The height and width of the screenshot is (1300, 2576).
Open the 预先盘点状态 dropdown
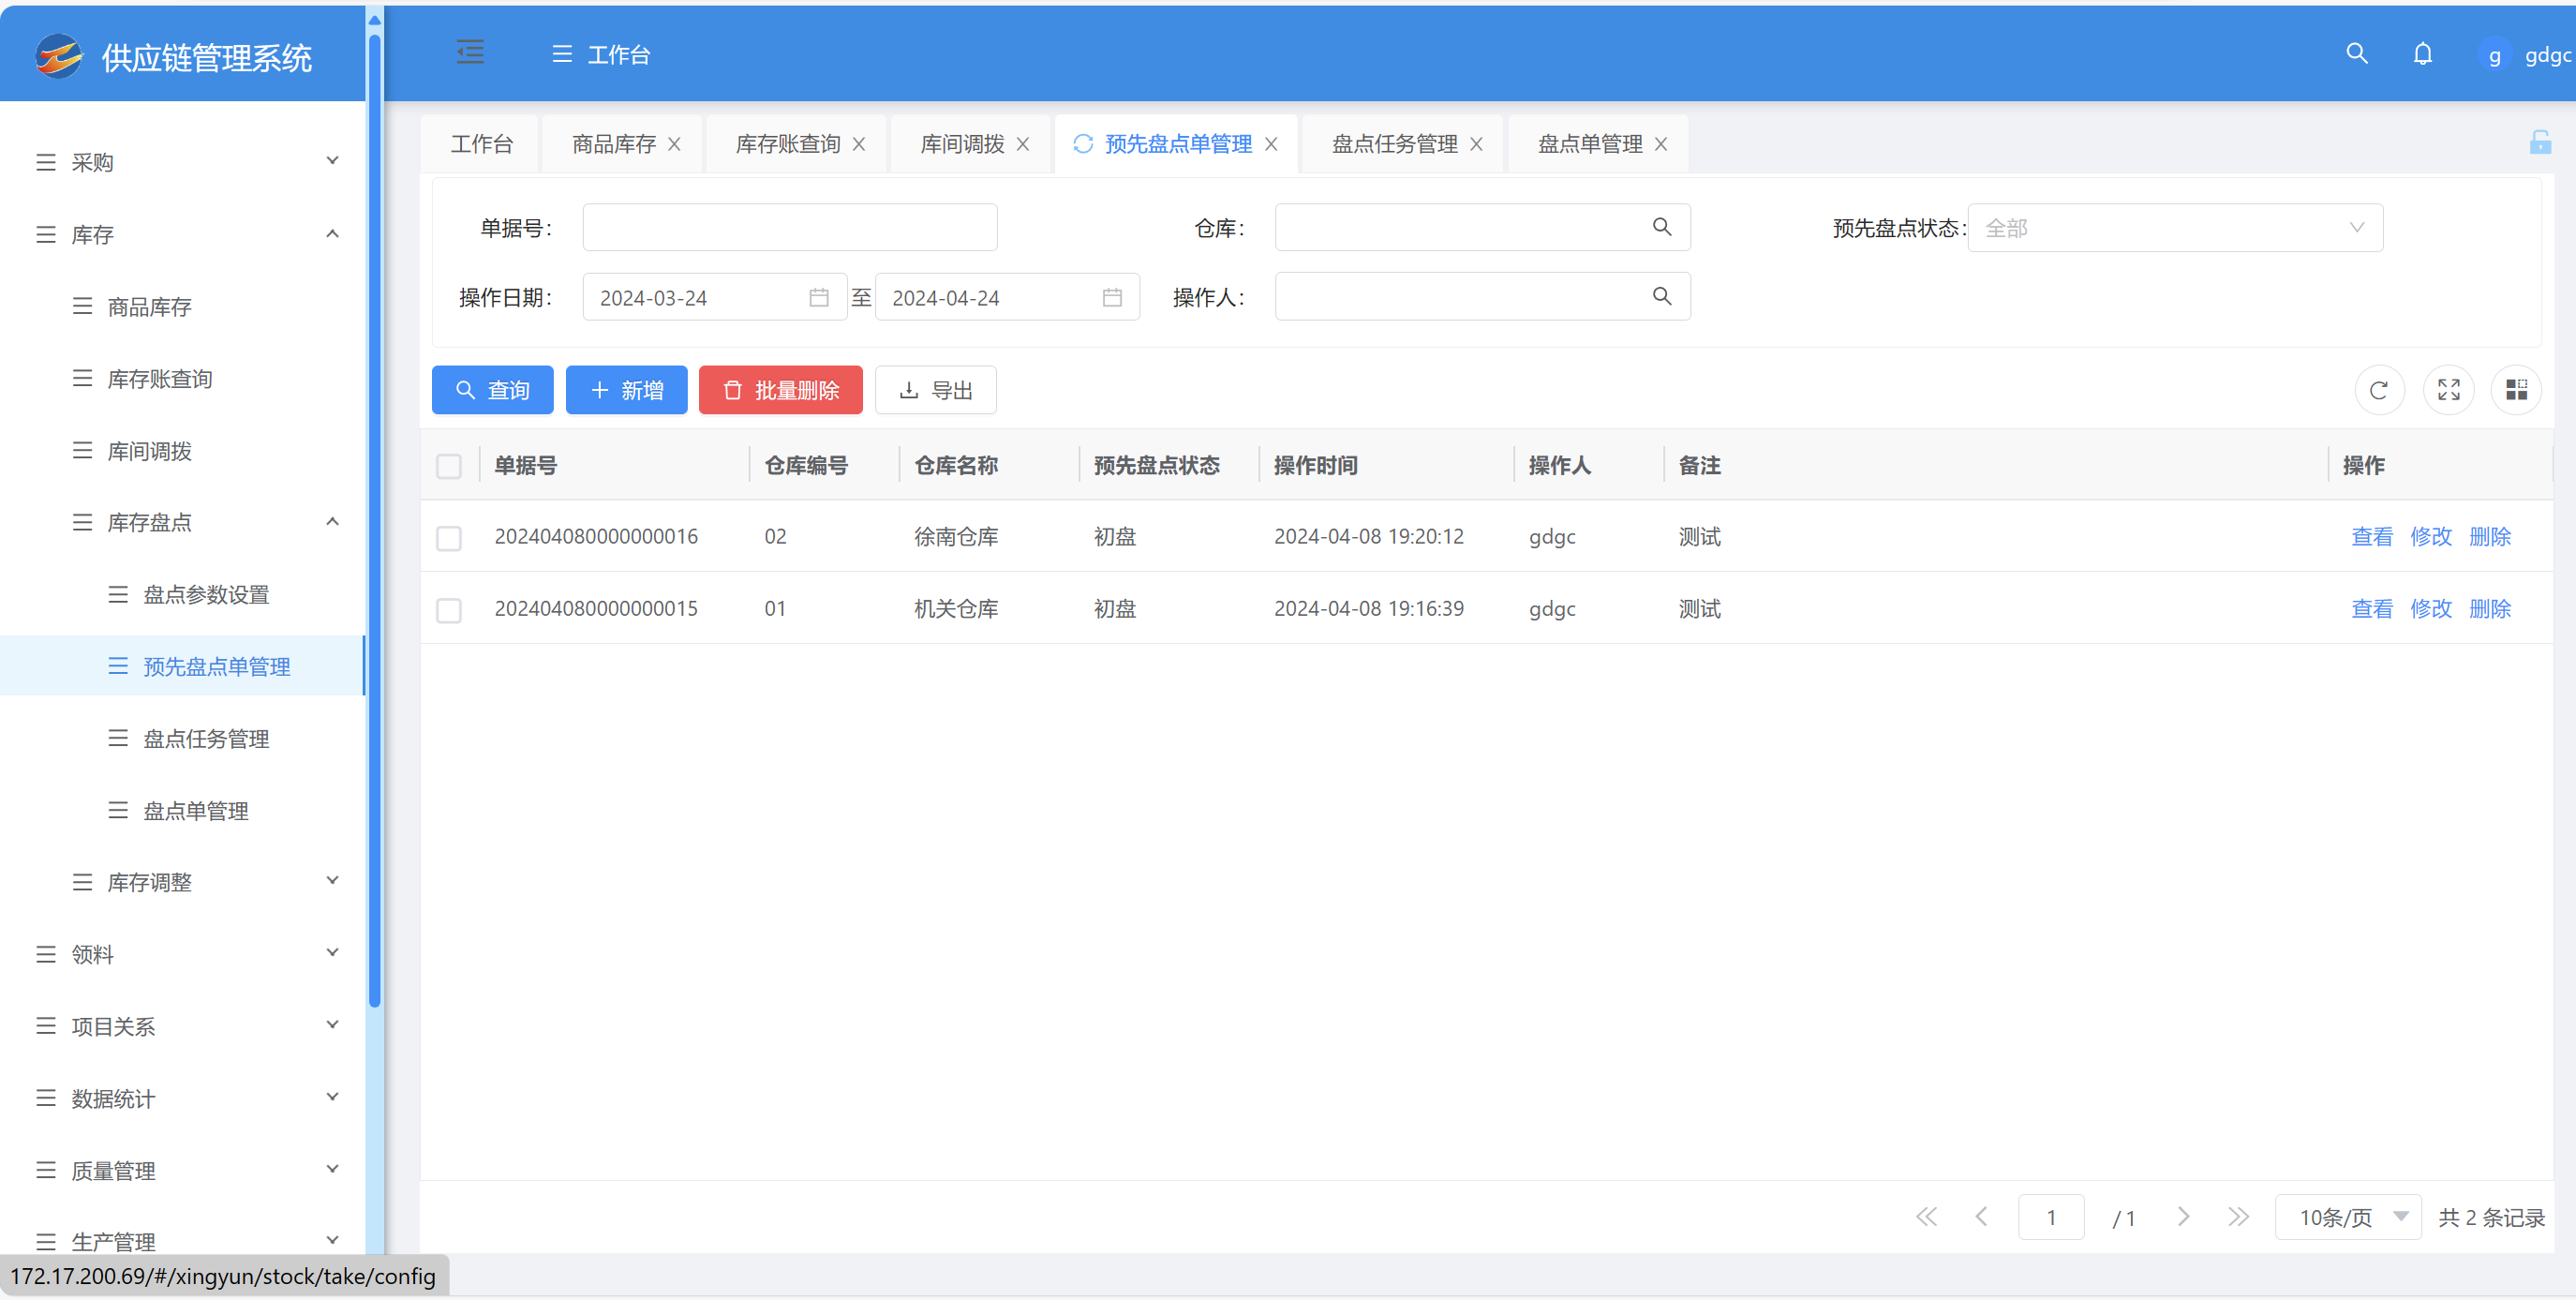(2174, 228)
